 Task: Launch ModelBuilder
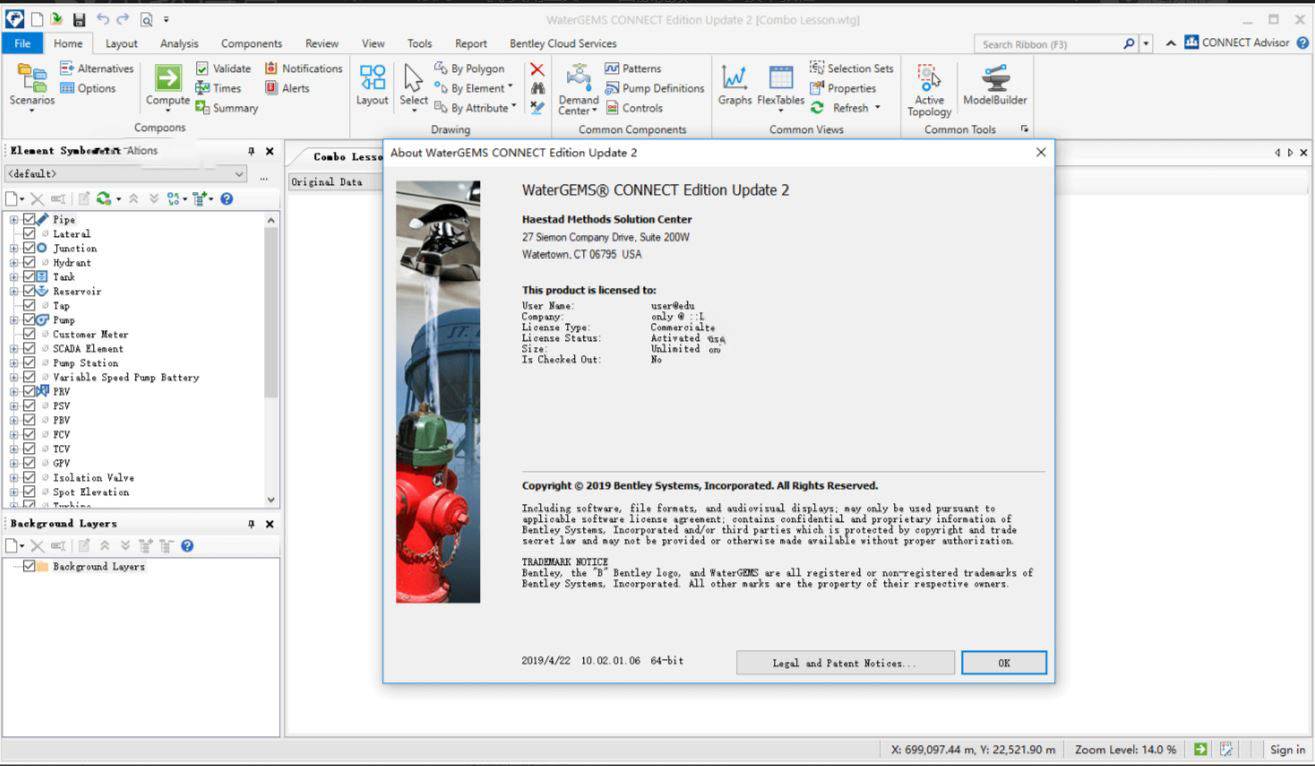(995, 86)
